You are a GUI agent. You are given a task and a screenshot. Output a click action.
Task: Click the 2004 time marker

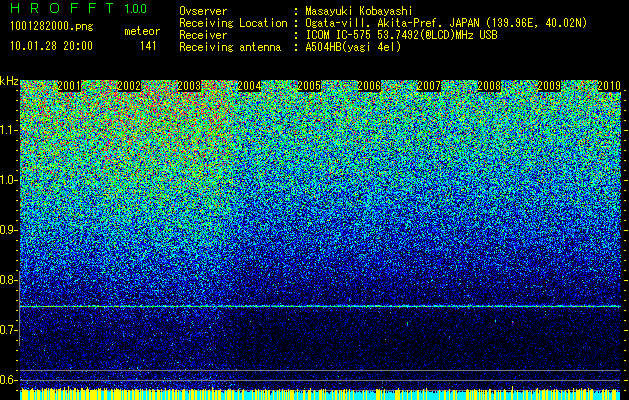tap(249, 86)
